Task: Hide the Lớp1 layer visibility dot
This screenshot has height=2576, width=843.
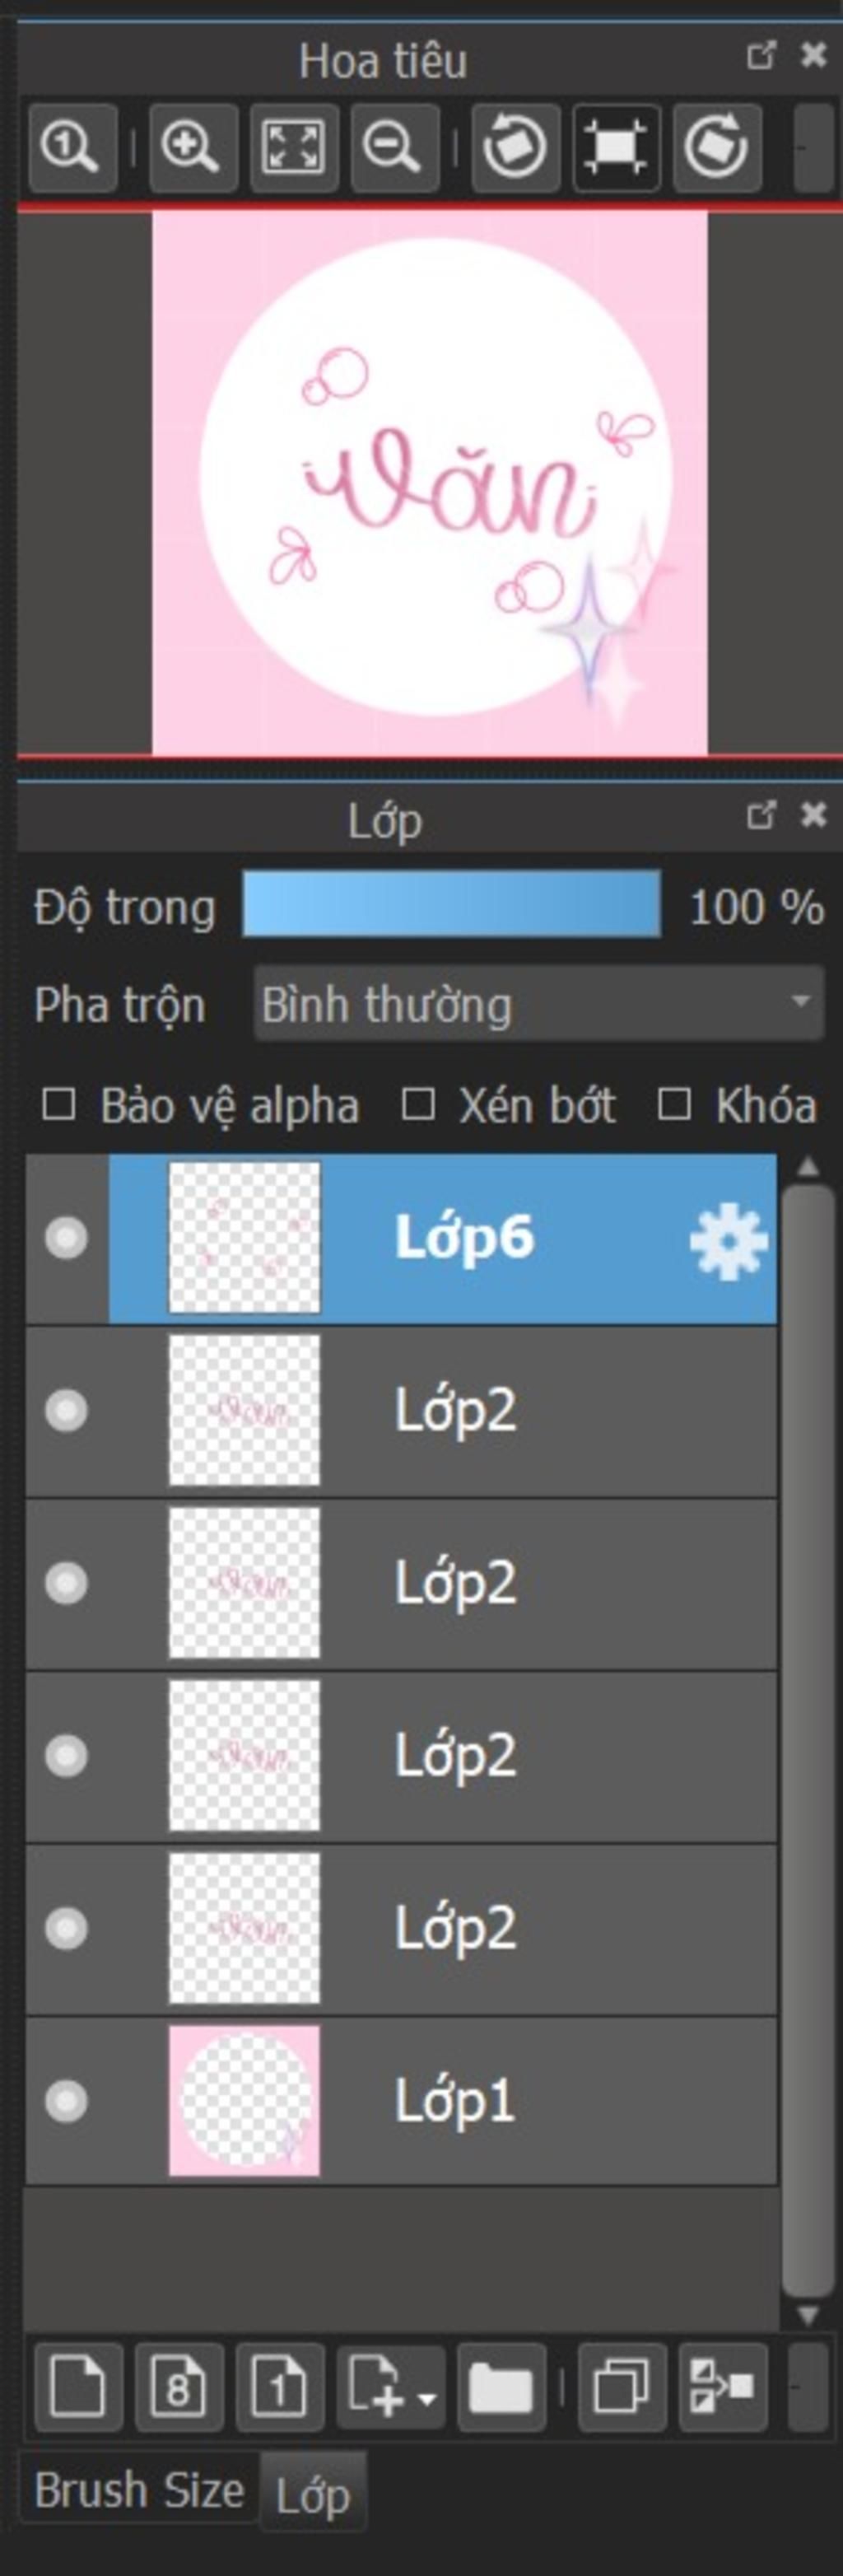Action: (x=66, y=2100)
